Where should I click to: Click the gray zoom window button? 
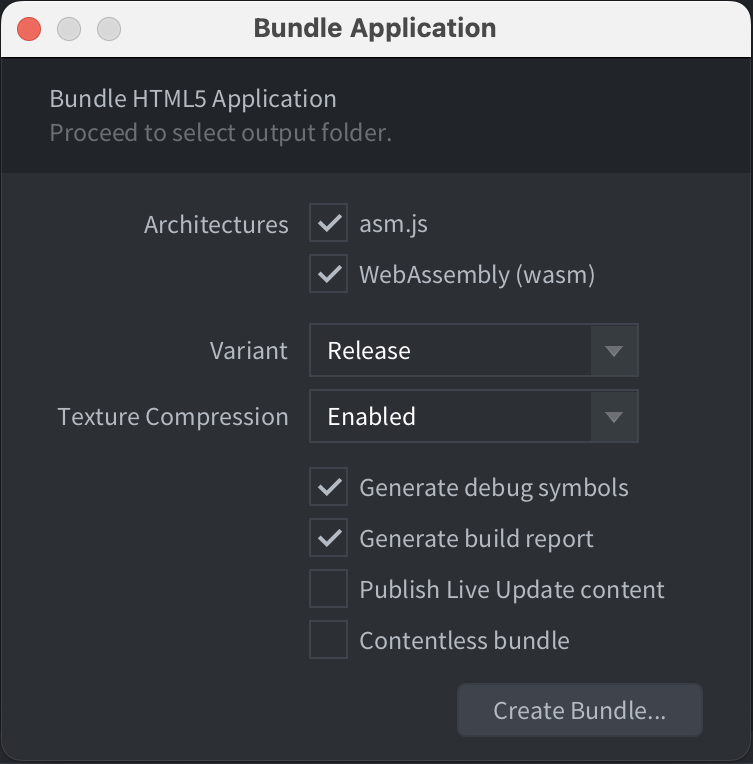(108, 28)
